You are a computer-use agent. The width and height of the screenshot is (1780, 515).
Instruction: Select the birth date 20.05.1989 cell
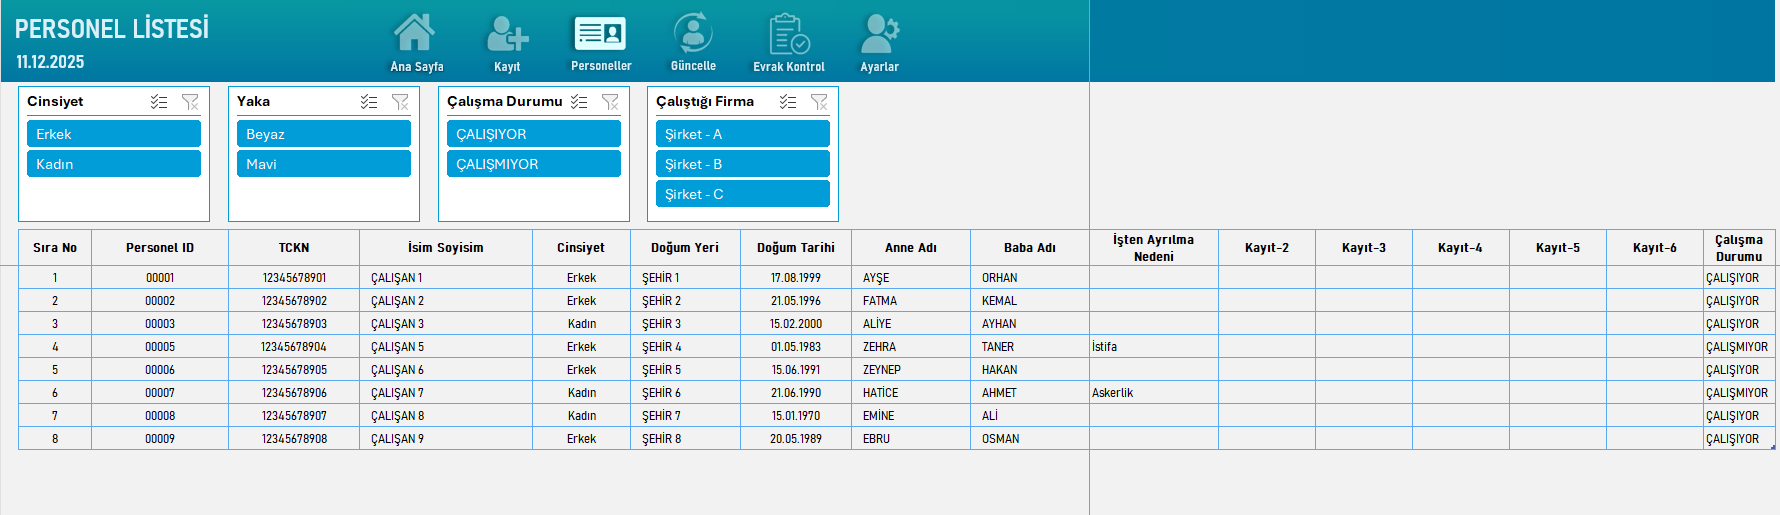point(796,439)
